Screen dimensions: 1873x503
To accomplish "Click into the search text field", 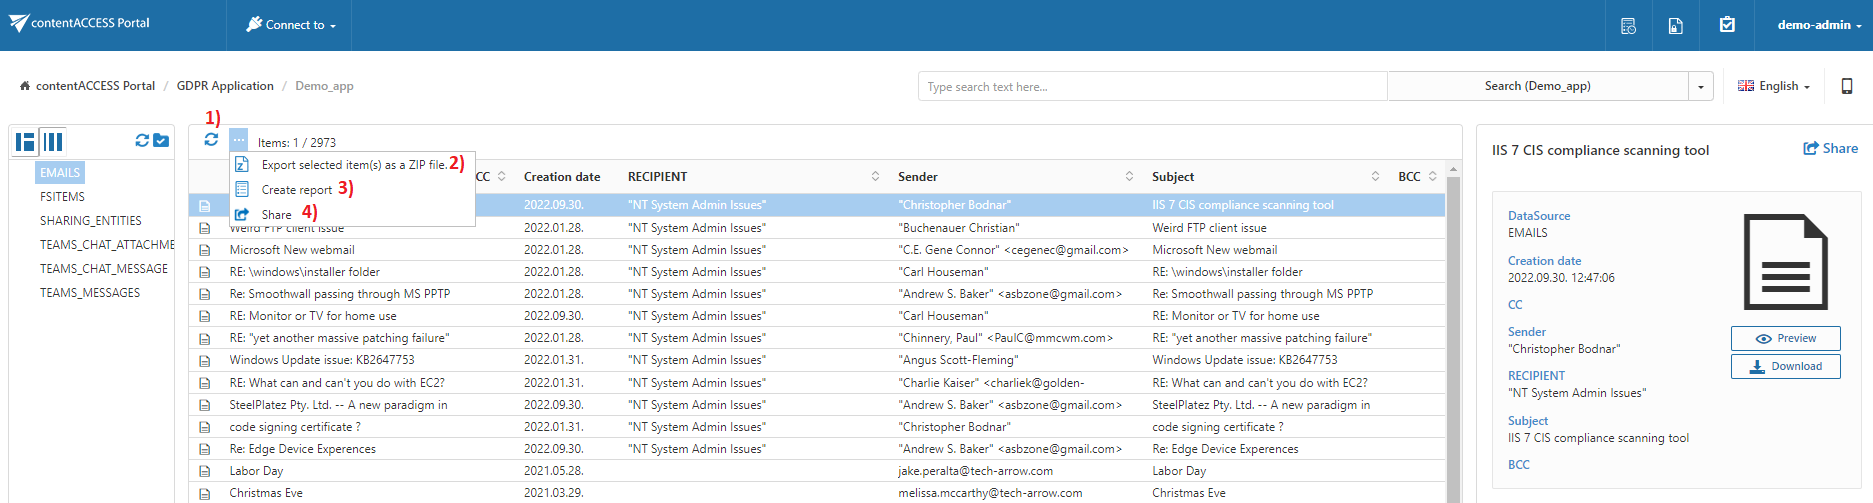I will (1152, 87).
